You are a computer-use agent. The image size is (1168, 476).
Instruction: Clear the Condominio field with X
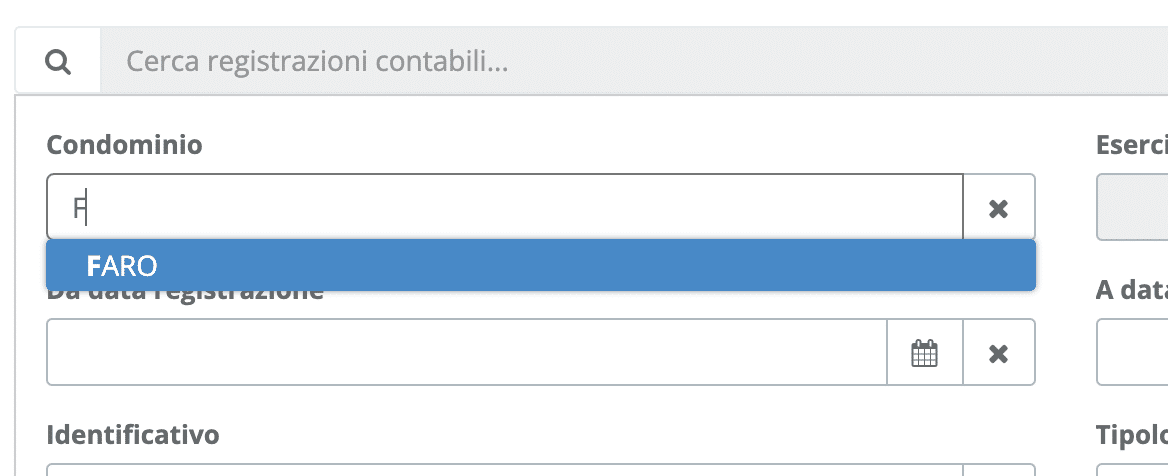[998, 208]
